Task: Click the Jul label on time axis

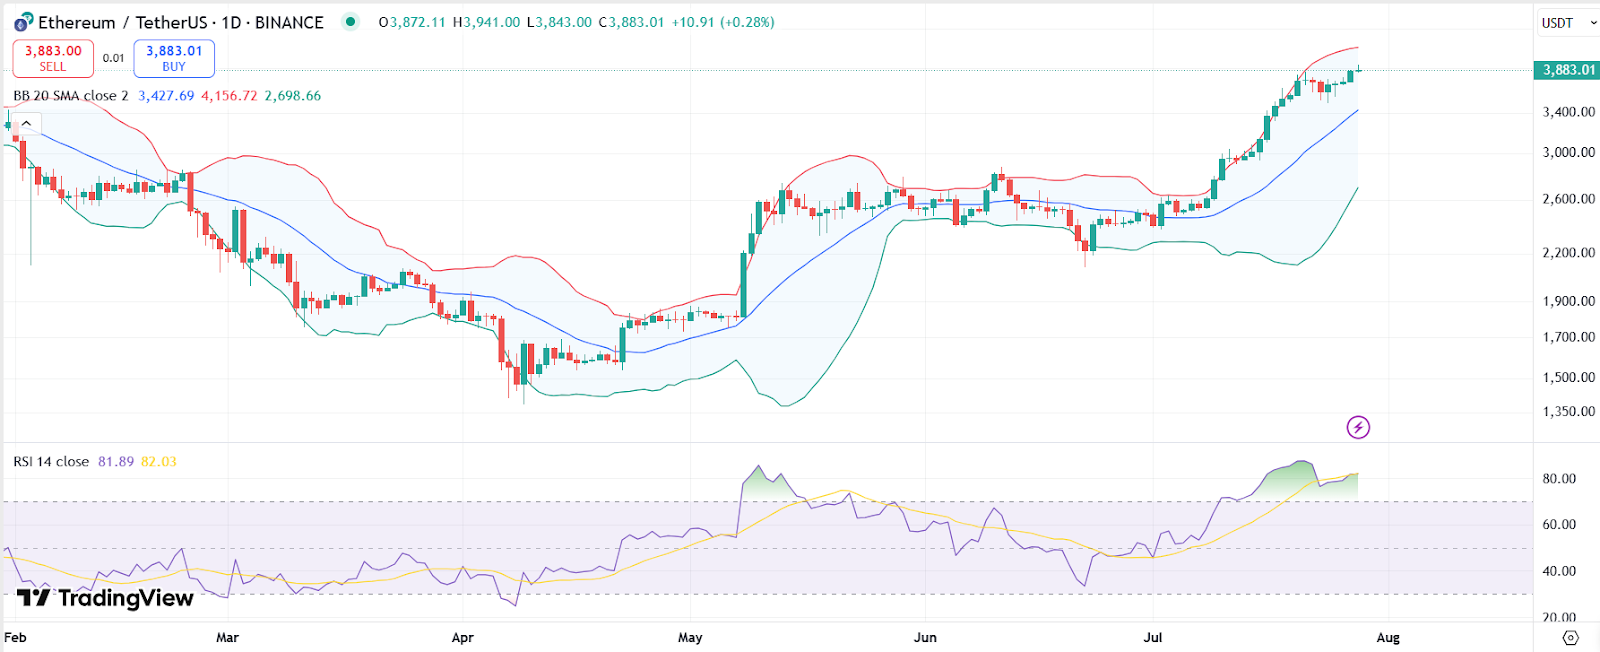Action: (1153, 637)
